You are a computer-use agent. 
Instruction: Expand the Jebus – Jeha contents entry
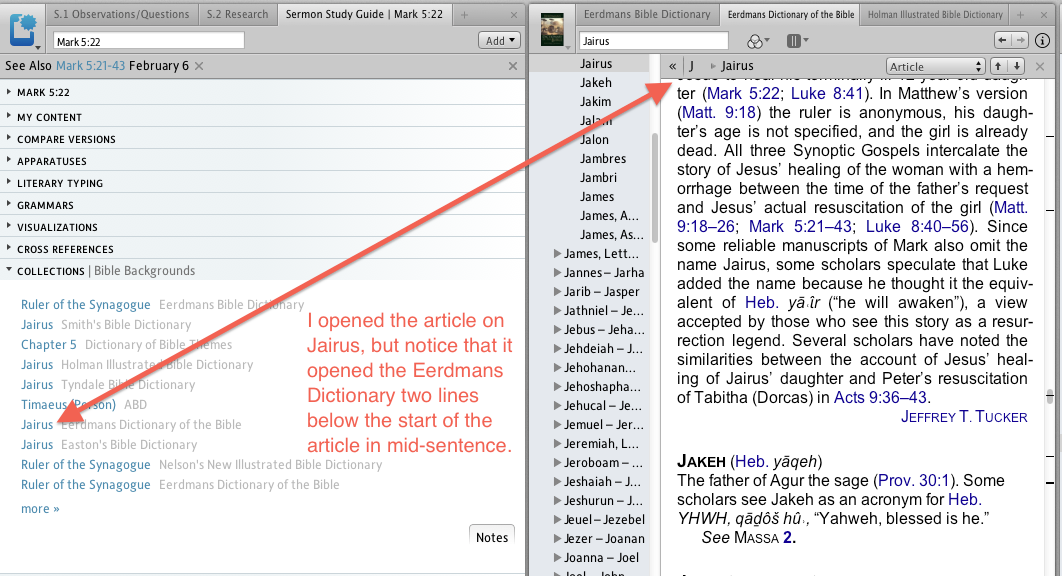557,329
